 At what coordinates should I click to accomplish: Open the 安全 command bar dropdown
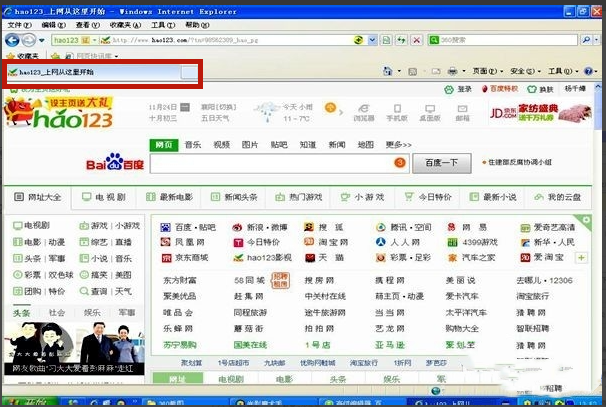[525, 71]
